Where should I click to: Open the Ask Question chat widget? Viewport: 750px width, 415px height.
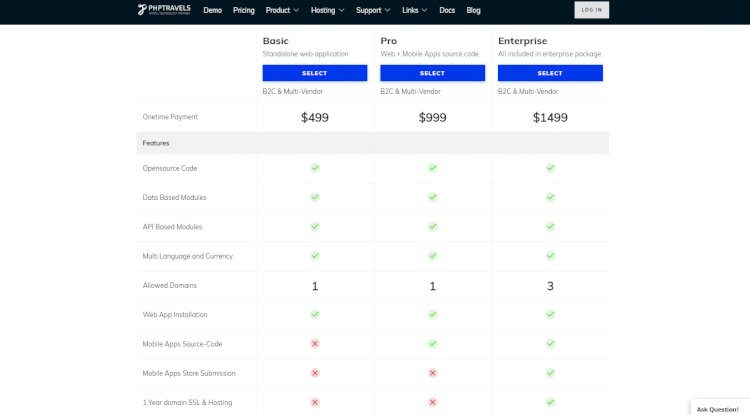click(x=718, y=409)
